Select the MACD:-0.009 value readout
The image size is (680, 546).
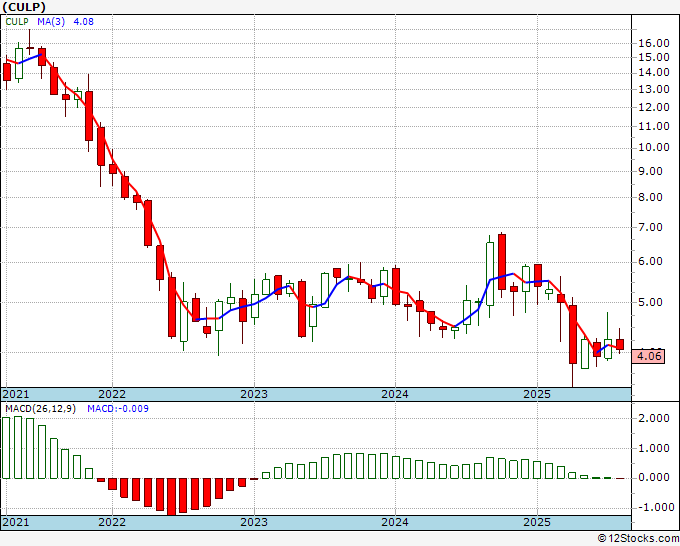118,409
